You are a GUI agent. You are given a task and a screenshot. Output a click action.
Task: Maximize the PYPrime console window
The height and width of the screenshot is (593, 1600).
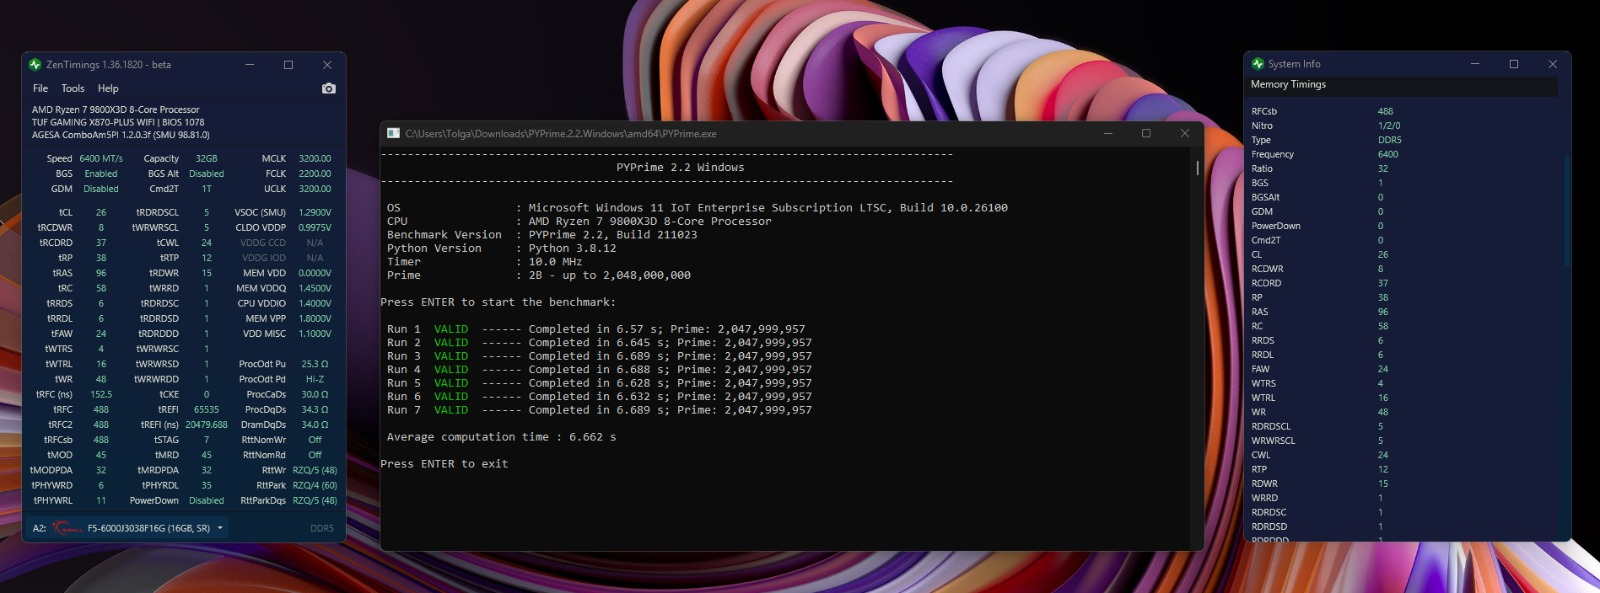(x=1146, y=133)
